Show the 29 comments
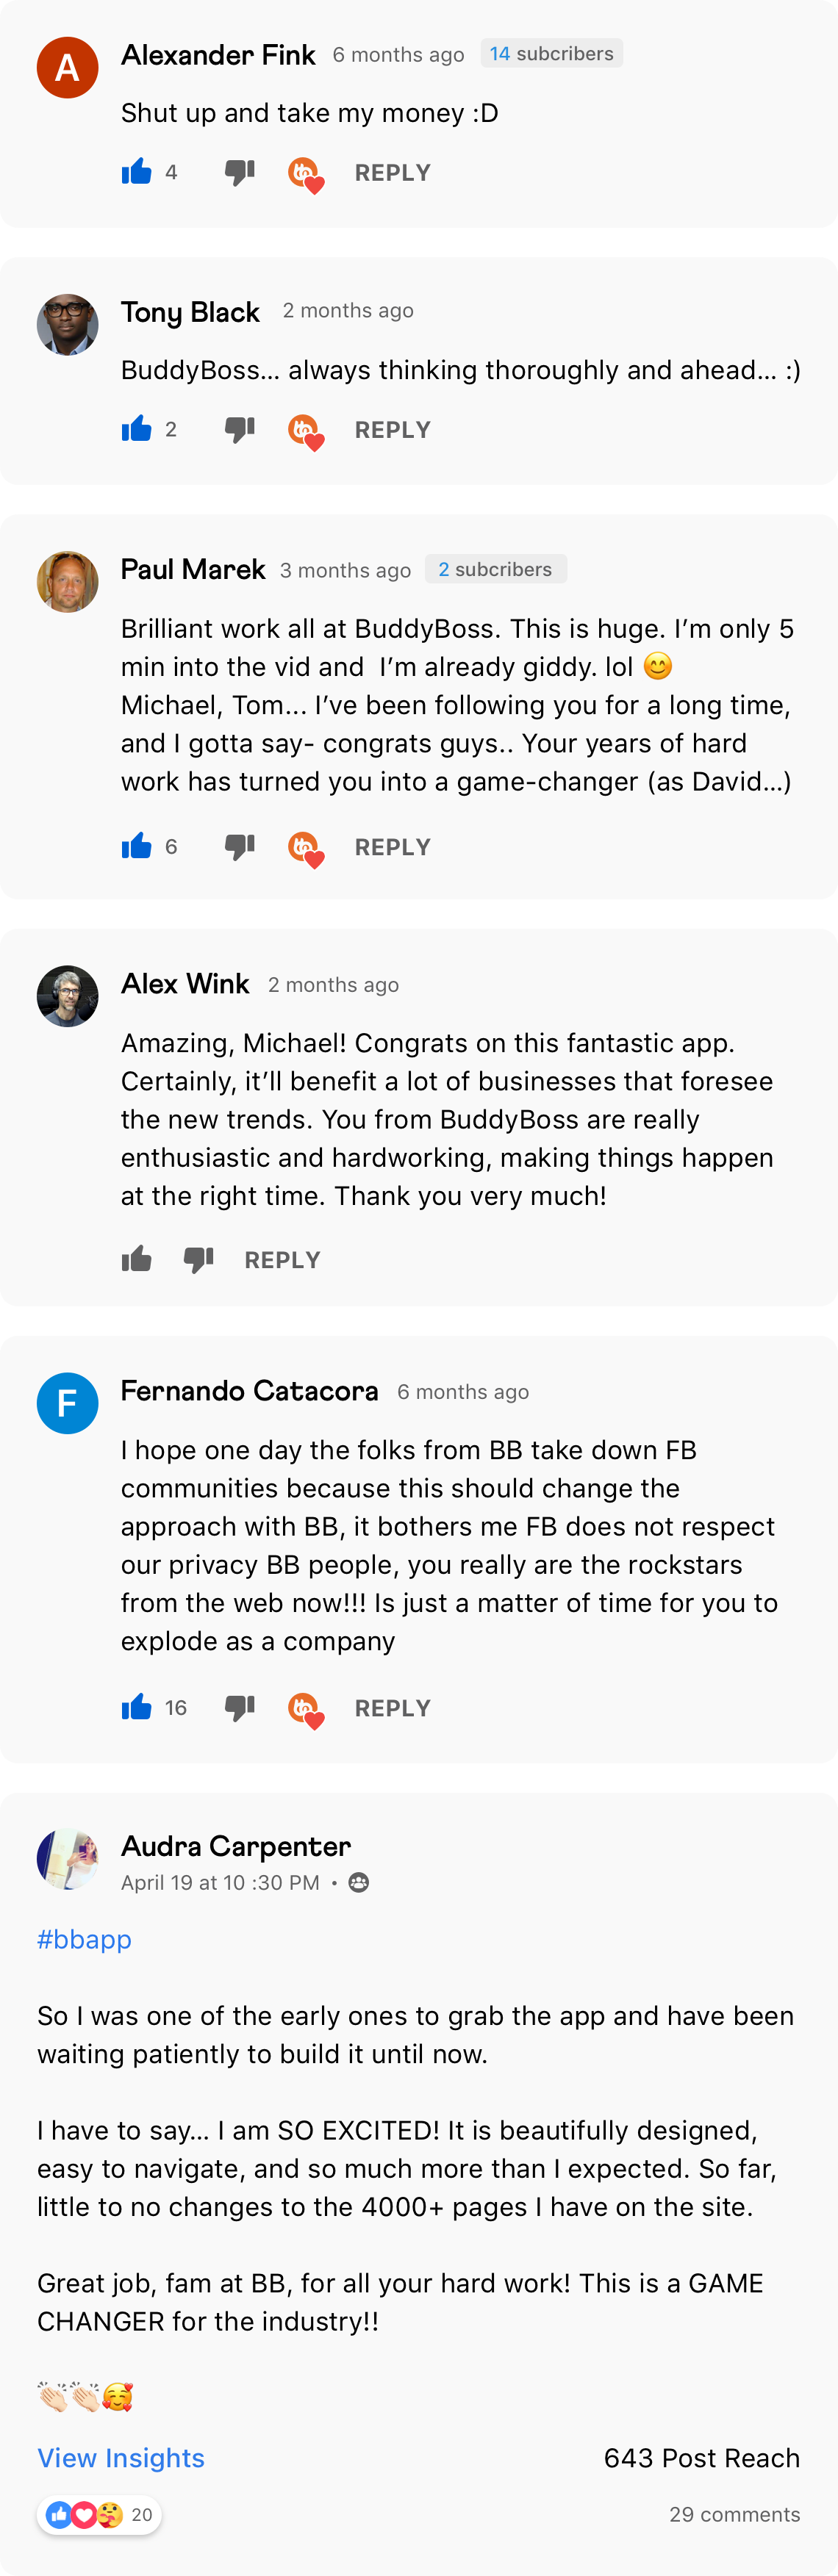This screenshot has height=2576, width=838. pos(734,2514)
